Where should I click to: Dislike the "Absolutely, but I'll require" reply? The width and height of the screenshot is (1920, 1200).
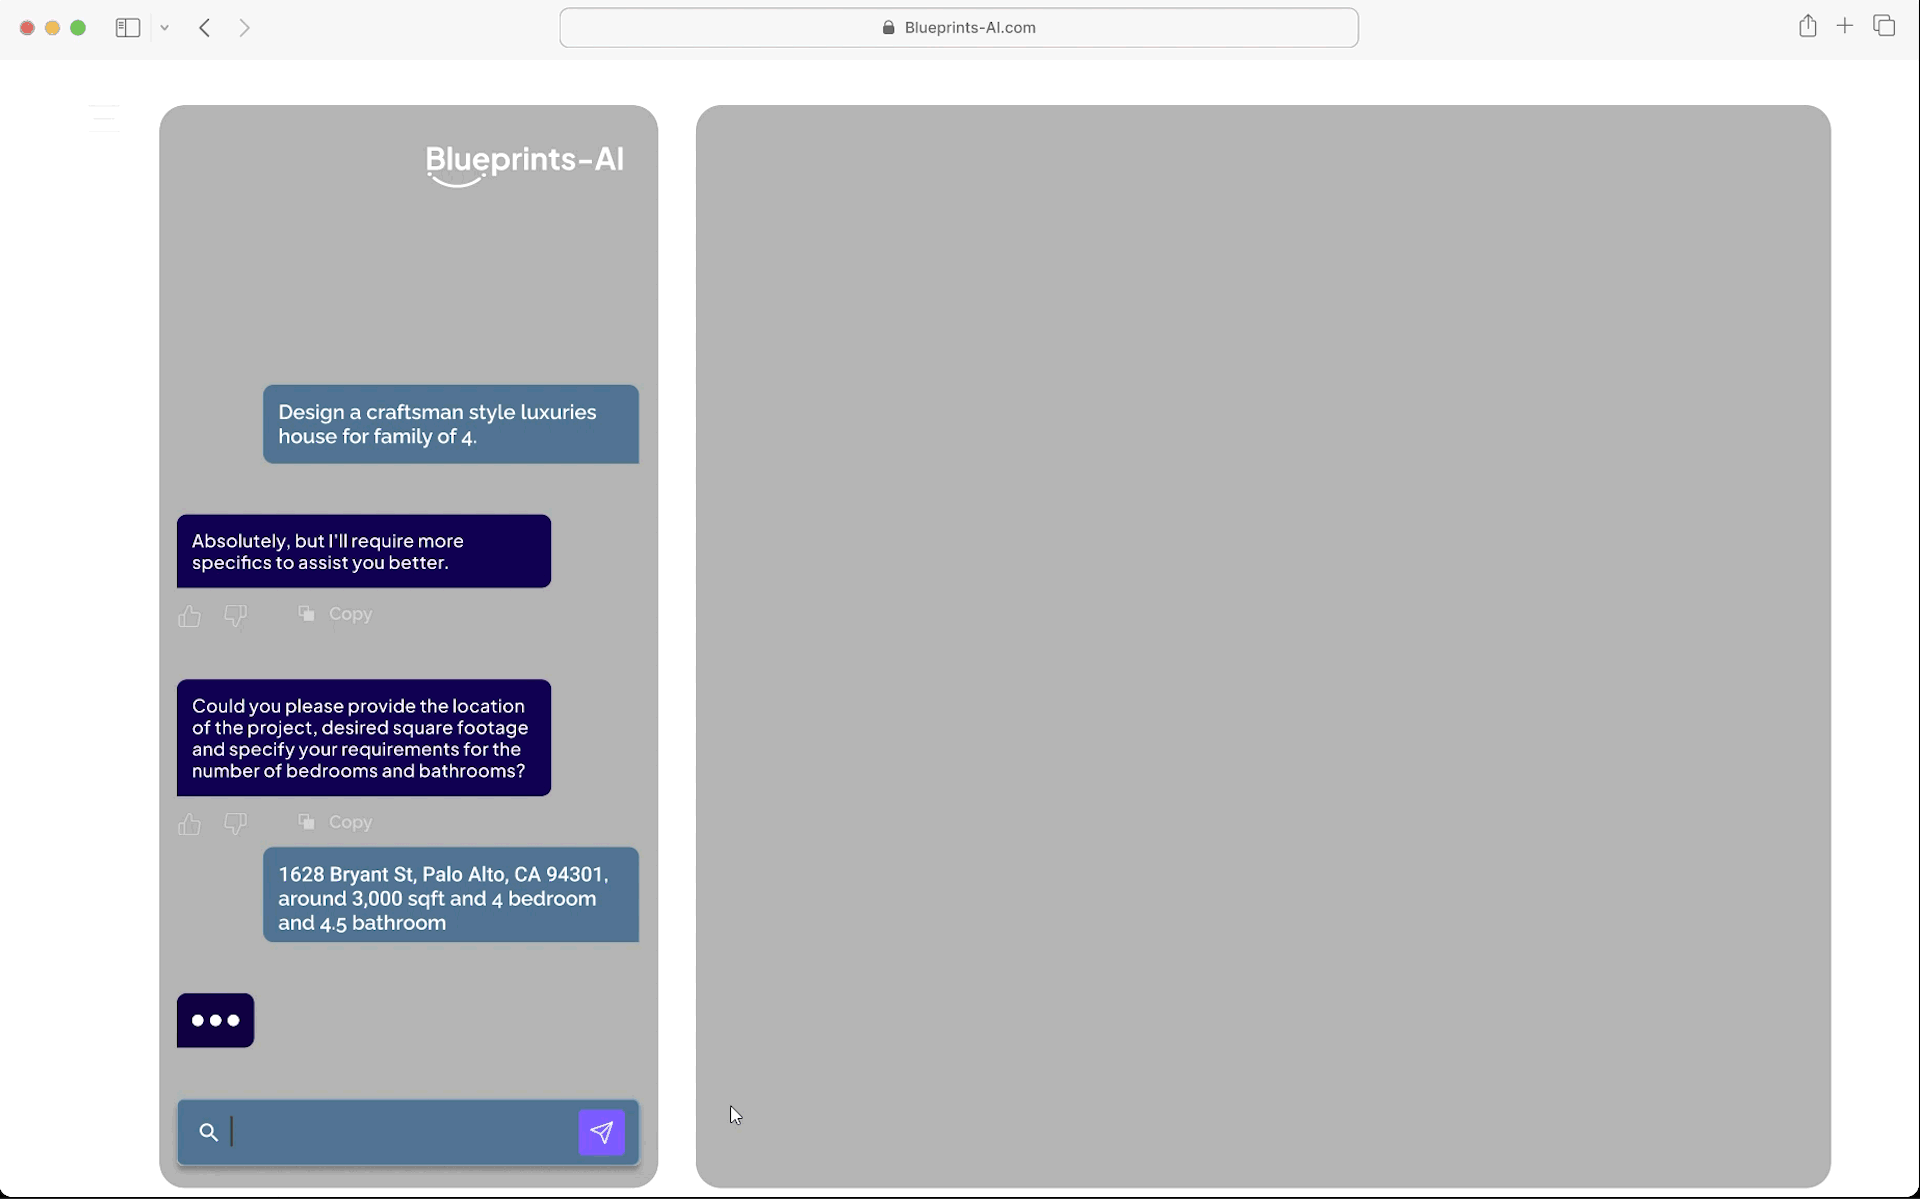[236, 616]
